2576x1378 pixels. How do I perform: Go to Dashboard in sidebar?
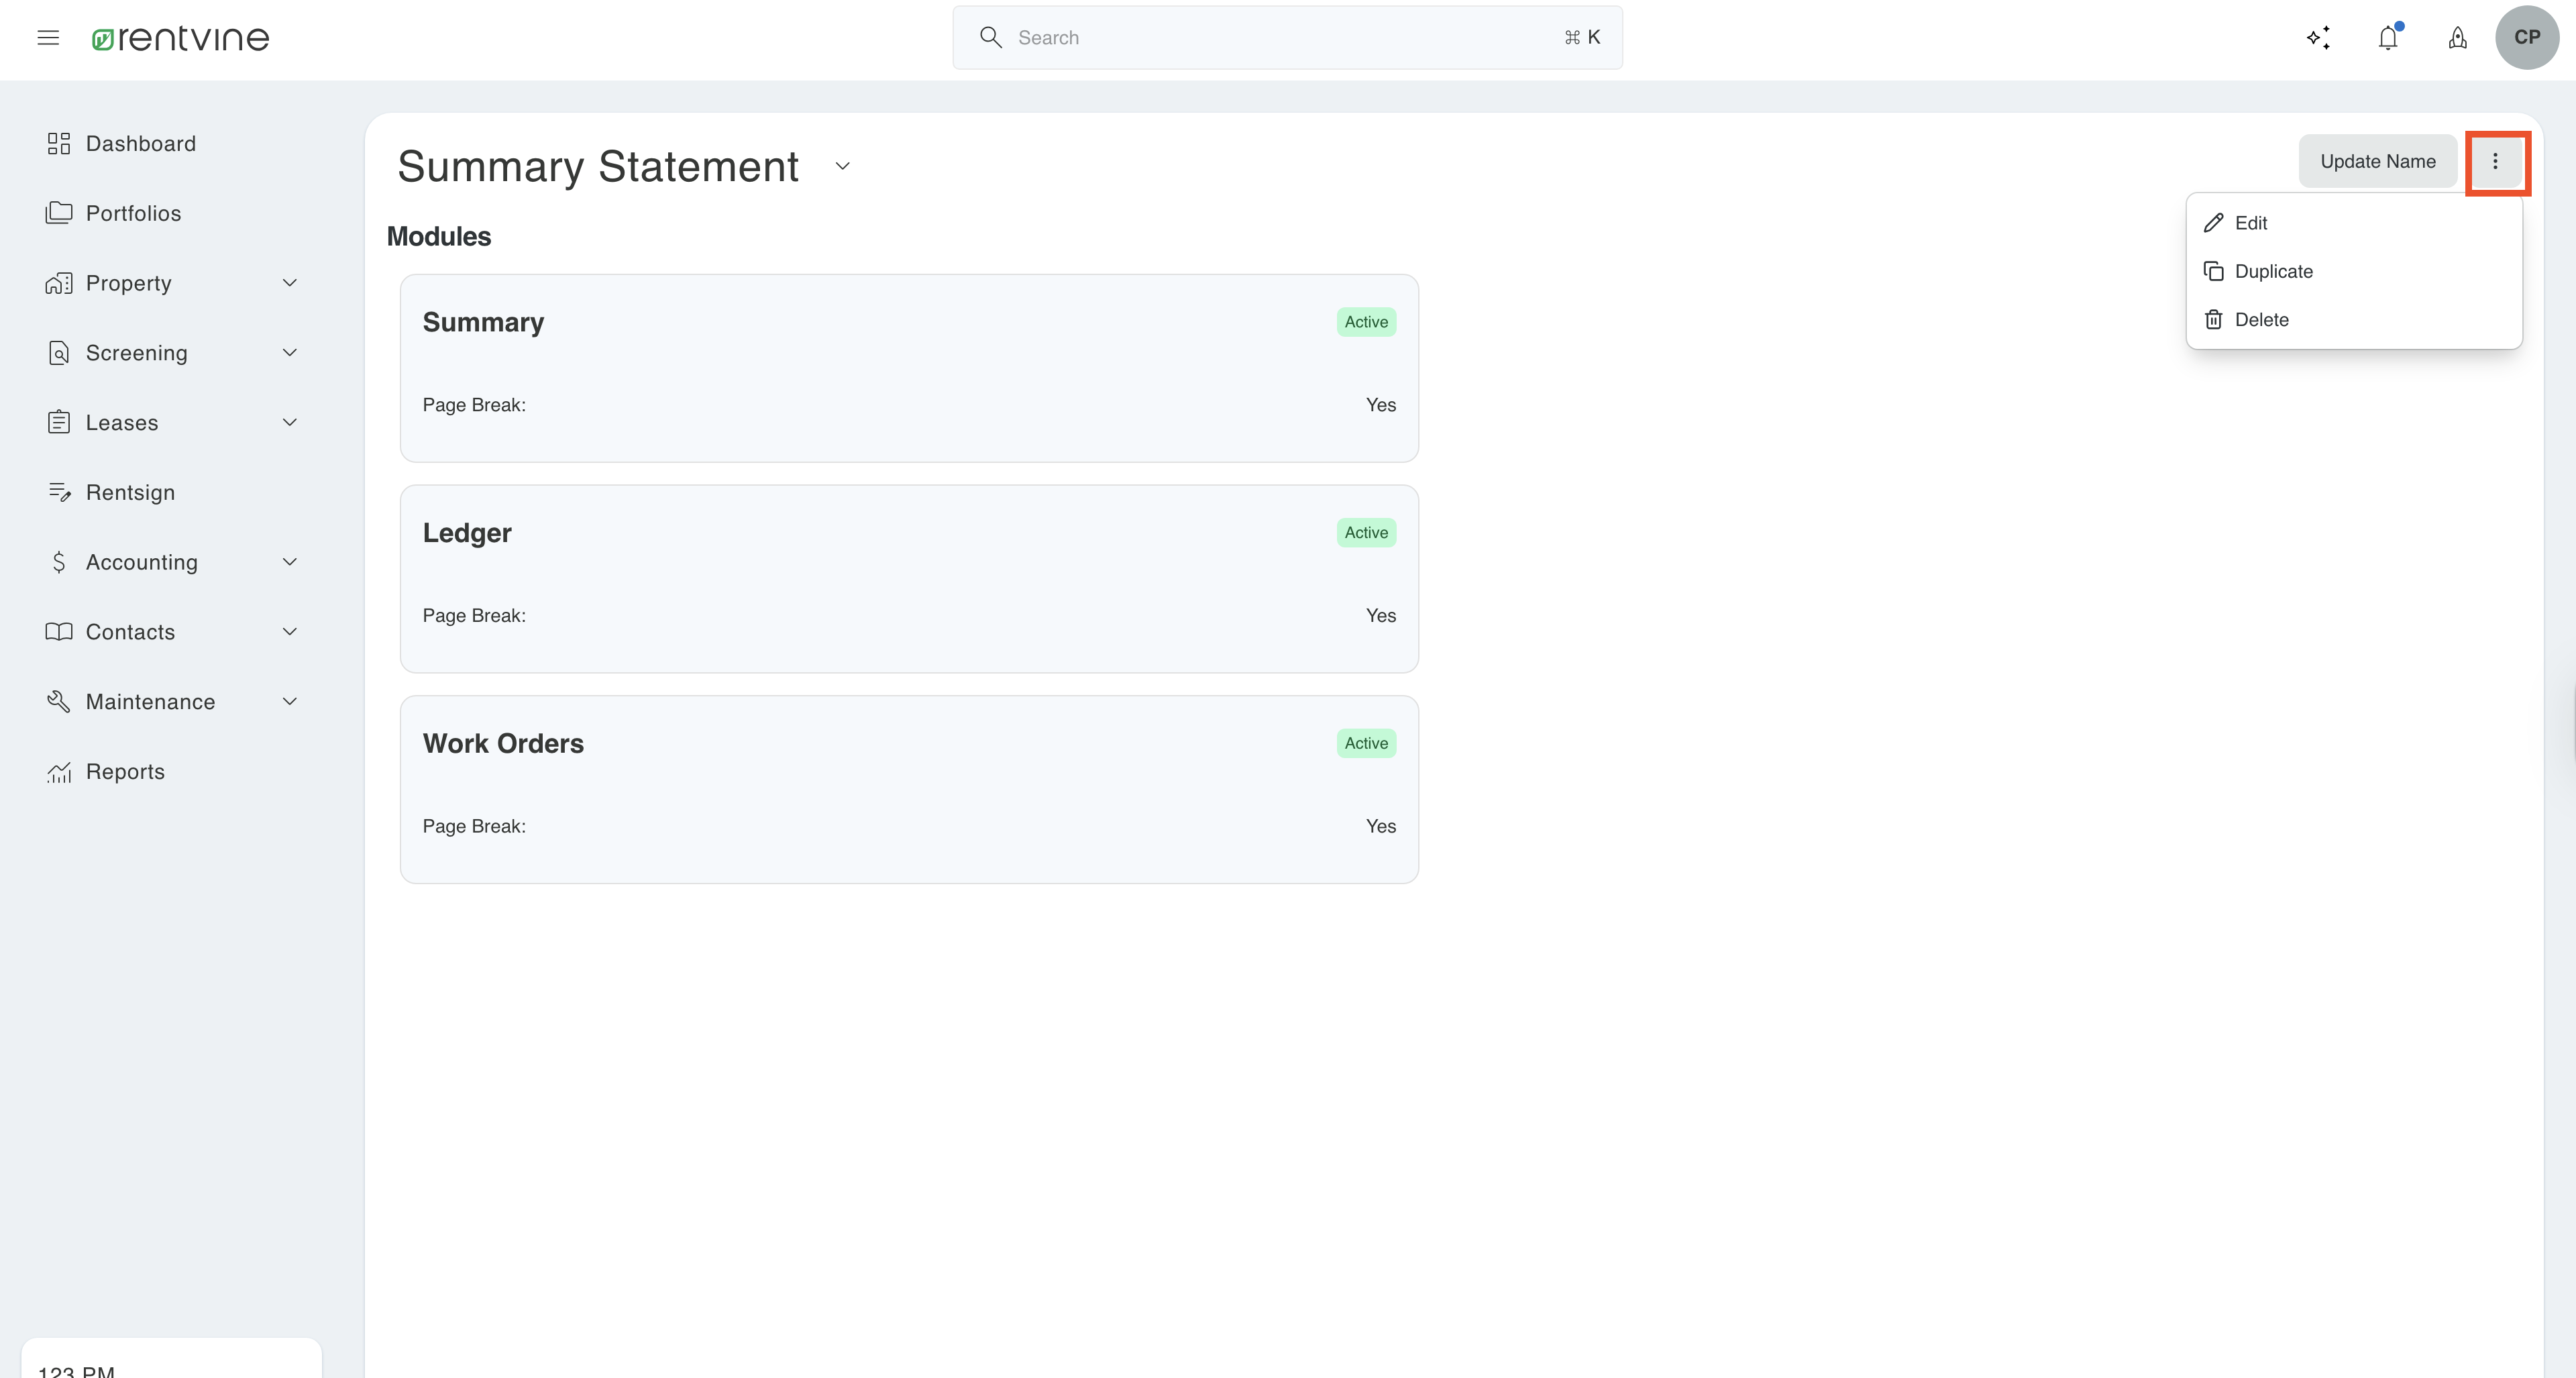[x=141, y=144]
